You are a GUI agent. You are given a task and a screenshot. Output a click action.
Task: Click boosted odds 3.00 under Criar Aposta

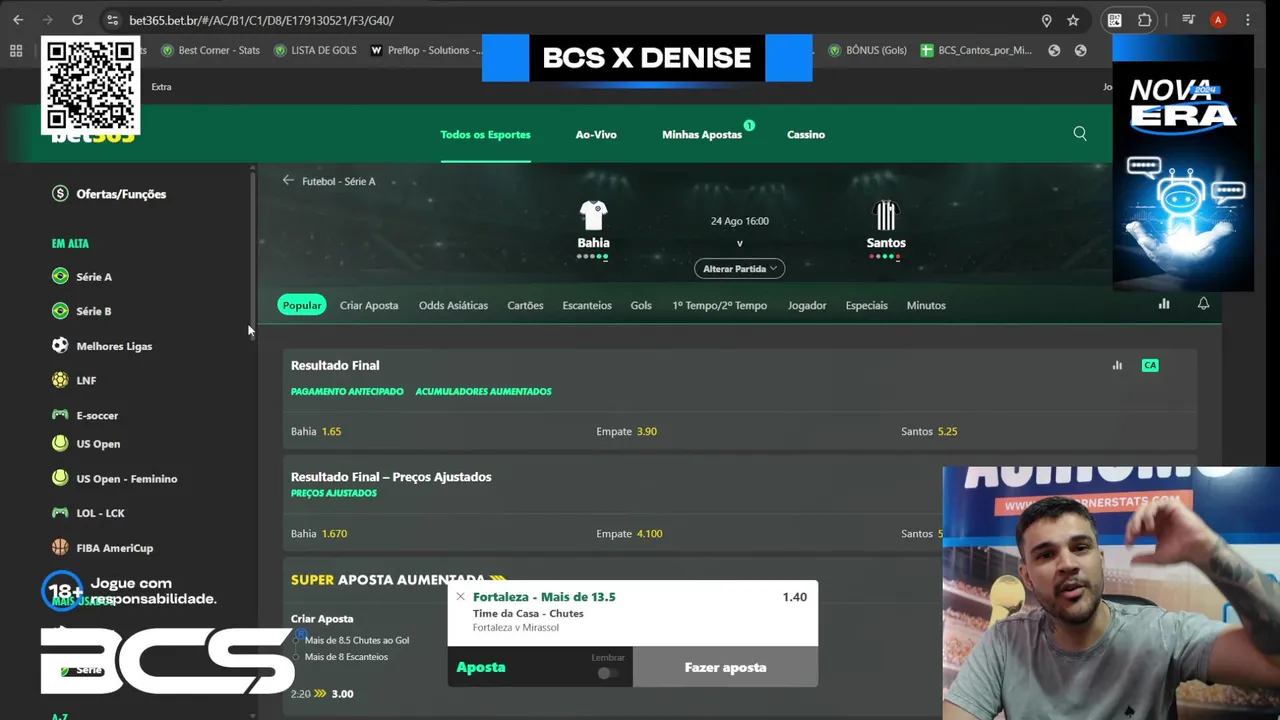click(342, 693)
